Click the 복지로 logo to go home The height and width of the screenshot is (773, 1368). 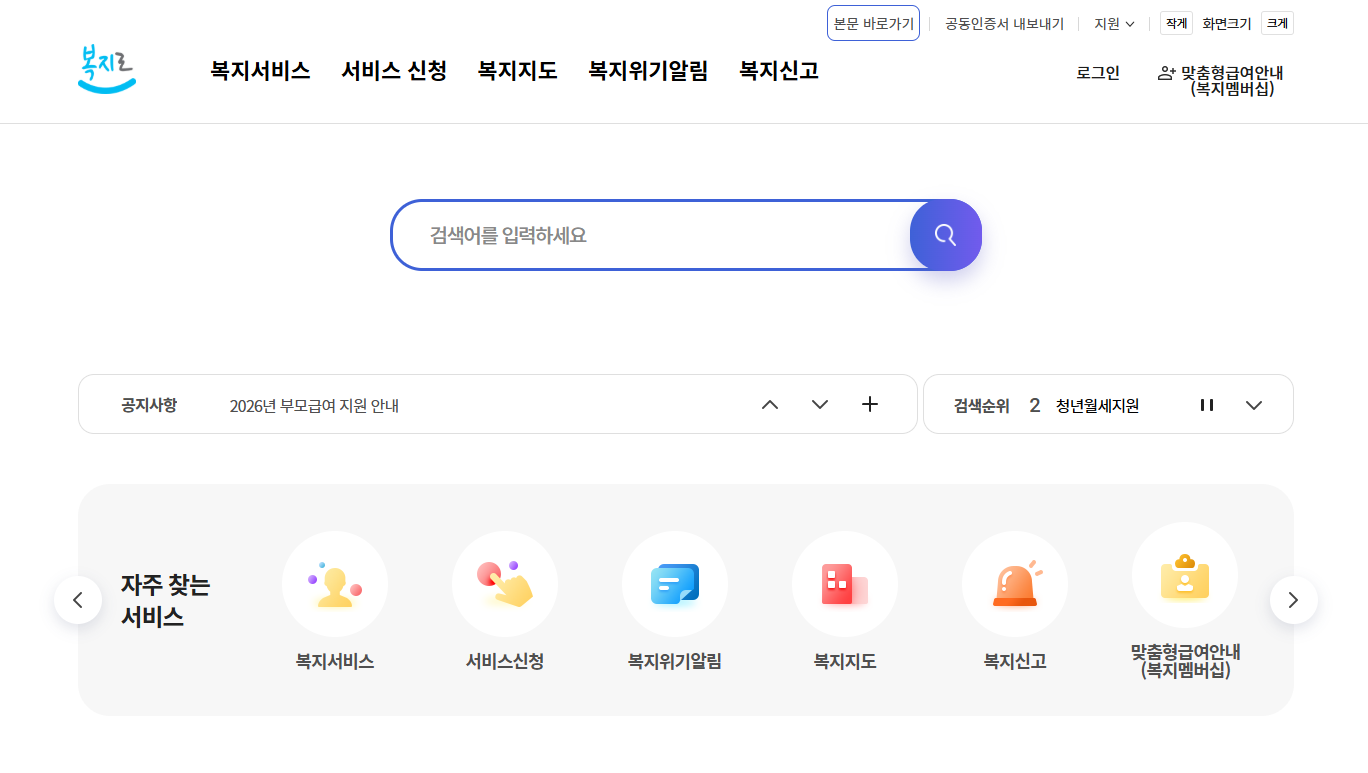106,70
